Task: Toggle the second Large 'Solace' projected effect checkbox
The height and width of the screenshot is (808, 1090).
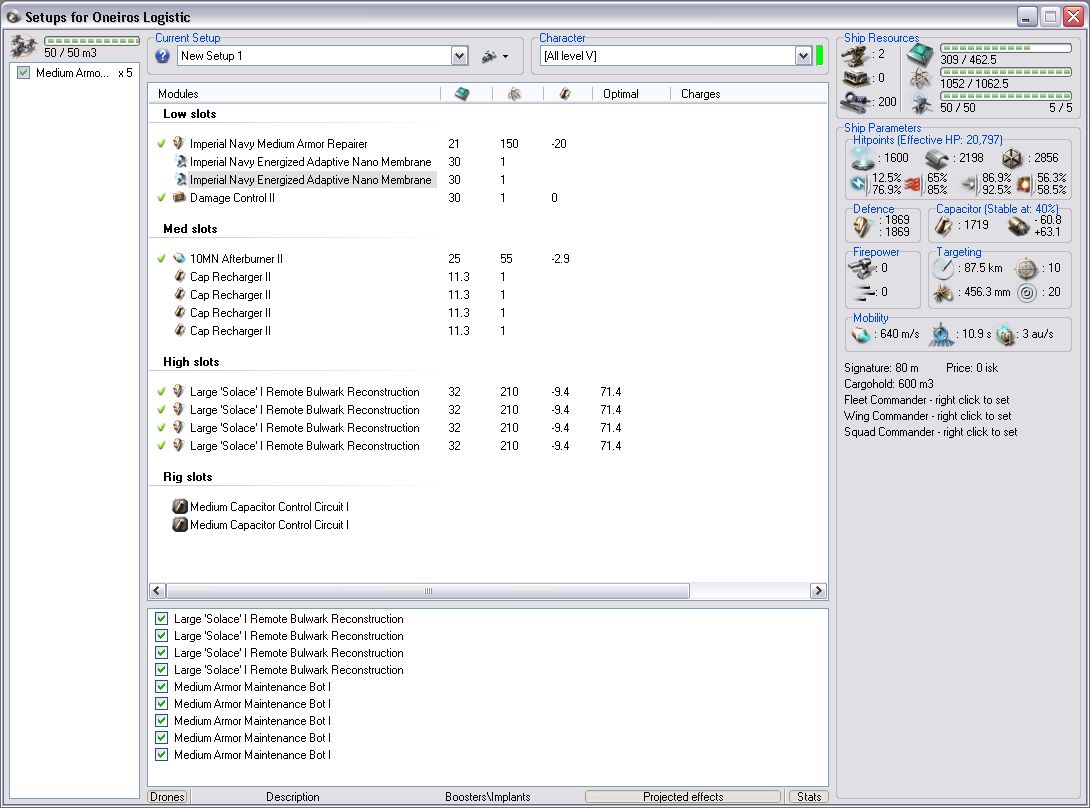Action: (161, 636)
